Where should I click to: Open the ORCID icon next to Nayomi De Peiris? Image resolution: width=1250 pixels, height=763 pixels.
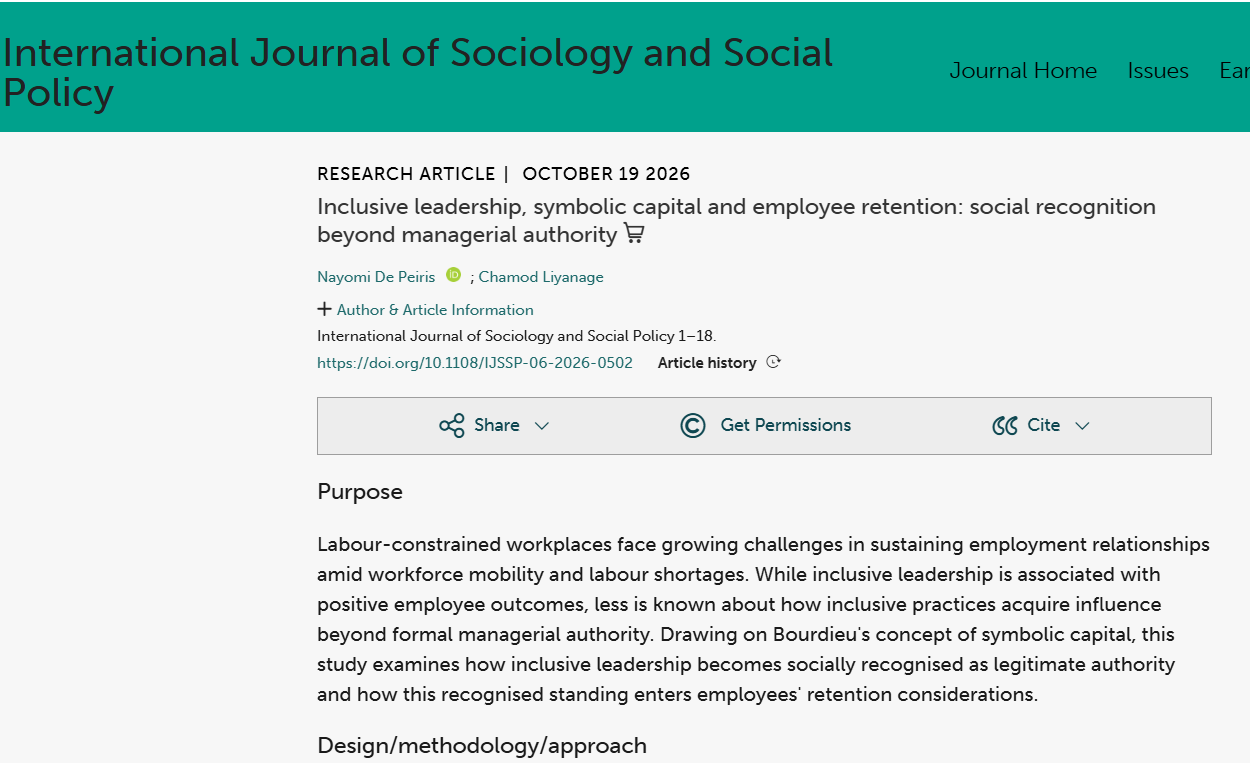(x=453, y=275)
